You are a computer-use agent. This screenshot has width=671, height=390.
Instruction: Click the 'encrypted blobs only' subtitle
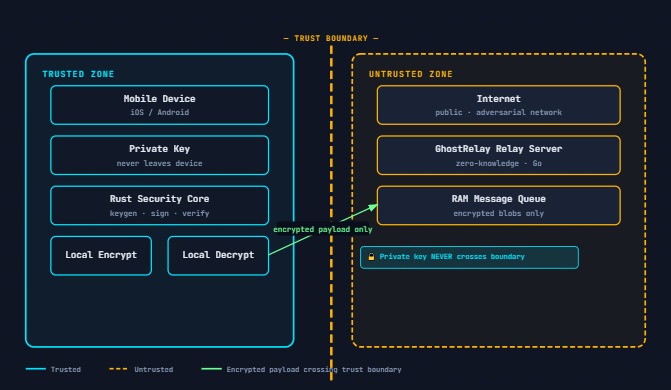(x=499, y=213)
